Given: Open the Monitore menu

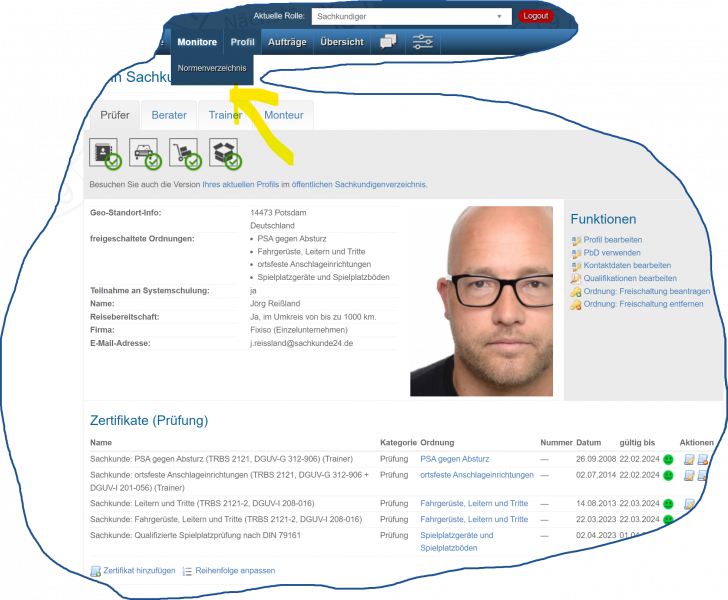Looking at the screenshot, I should [x=197, y=42].
